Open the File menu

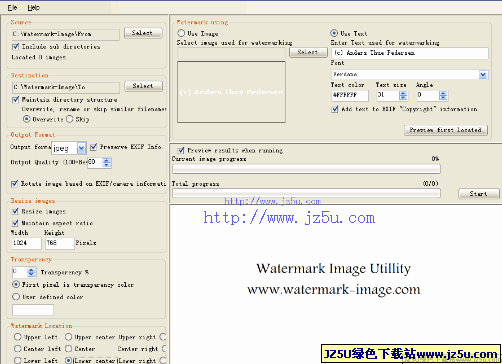coord(12,7)
